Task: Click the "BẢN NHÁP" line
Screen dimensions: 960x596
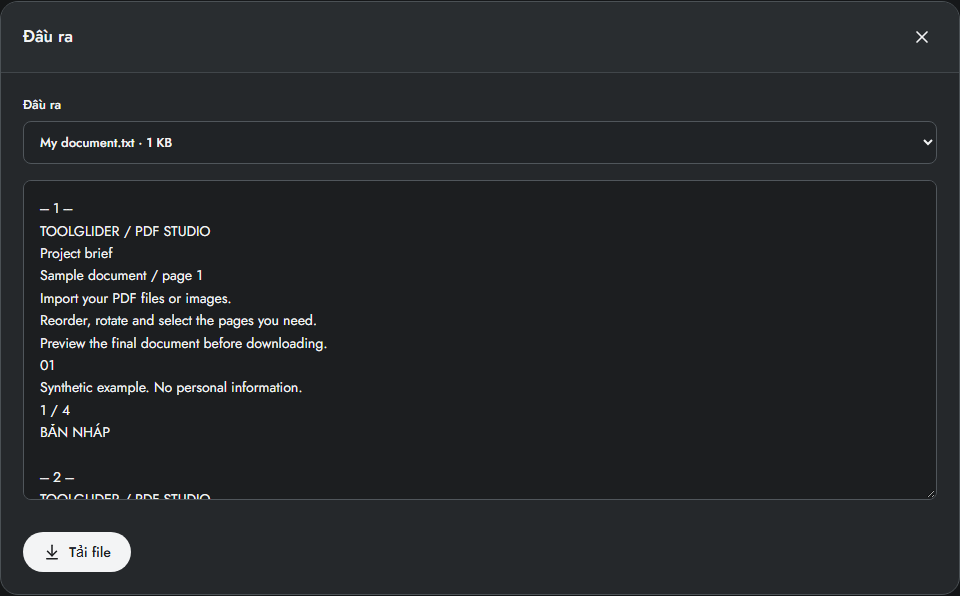Action: tap(75, 432)
